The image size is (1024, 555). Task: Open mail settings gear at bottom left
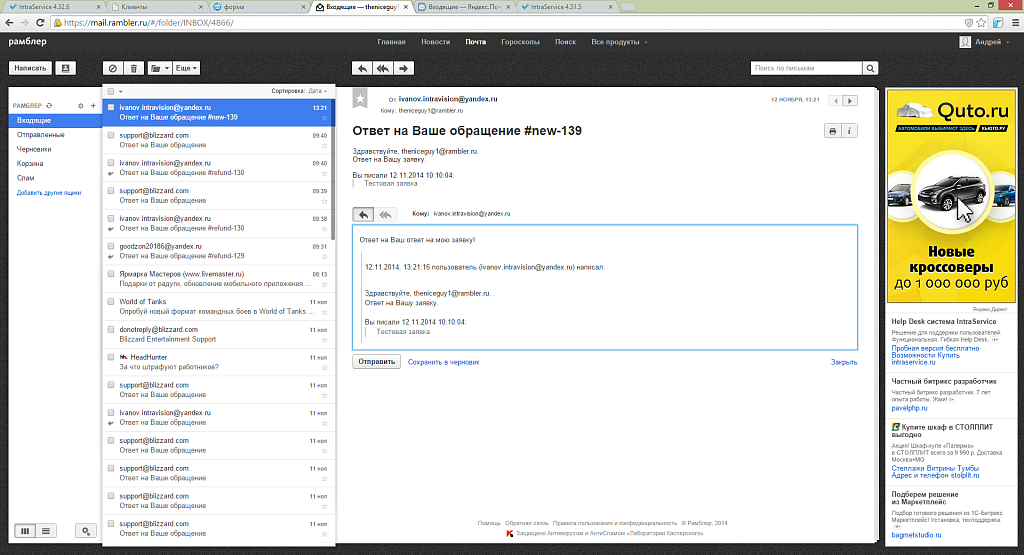click(x=87, y=530)
